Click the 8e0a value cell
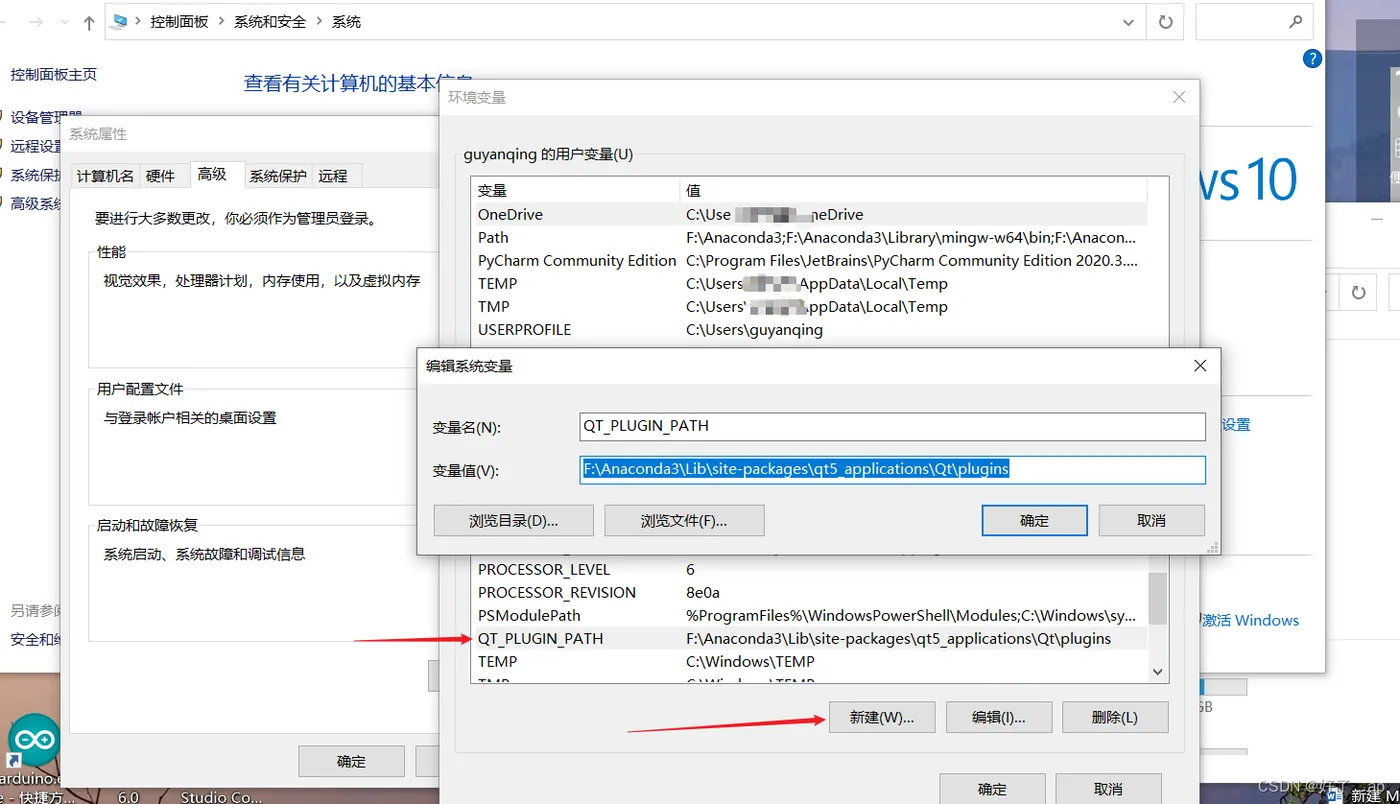 click(x=703, y=592)
